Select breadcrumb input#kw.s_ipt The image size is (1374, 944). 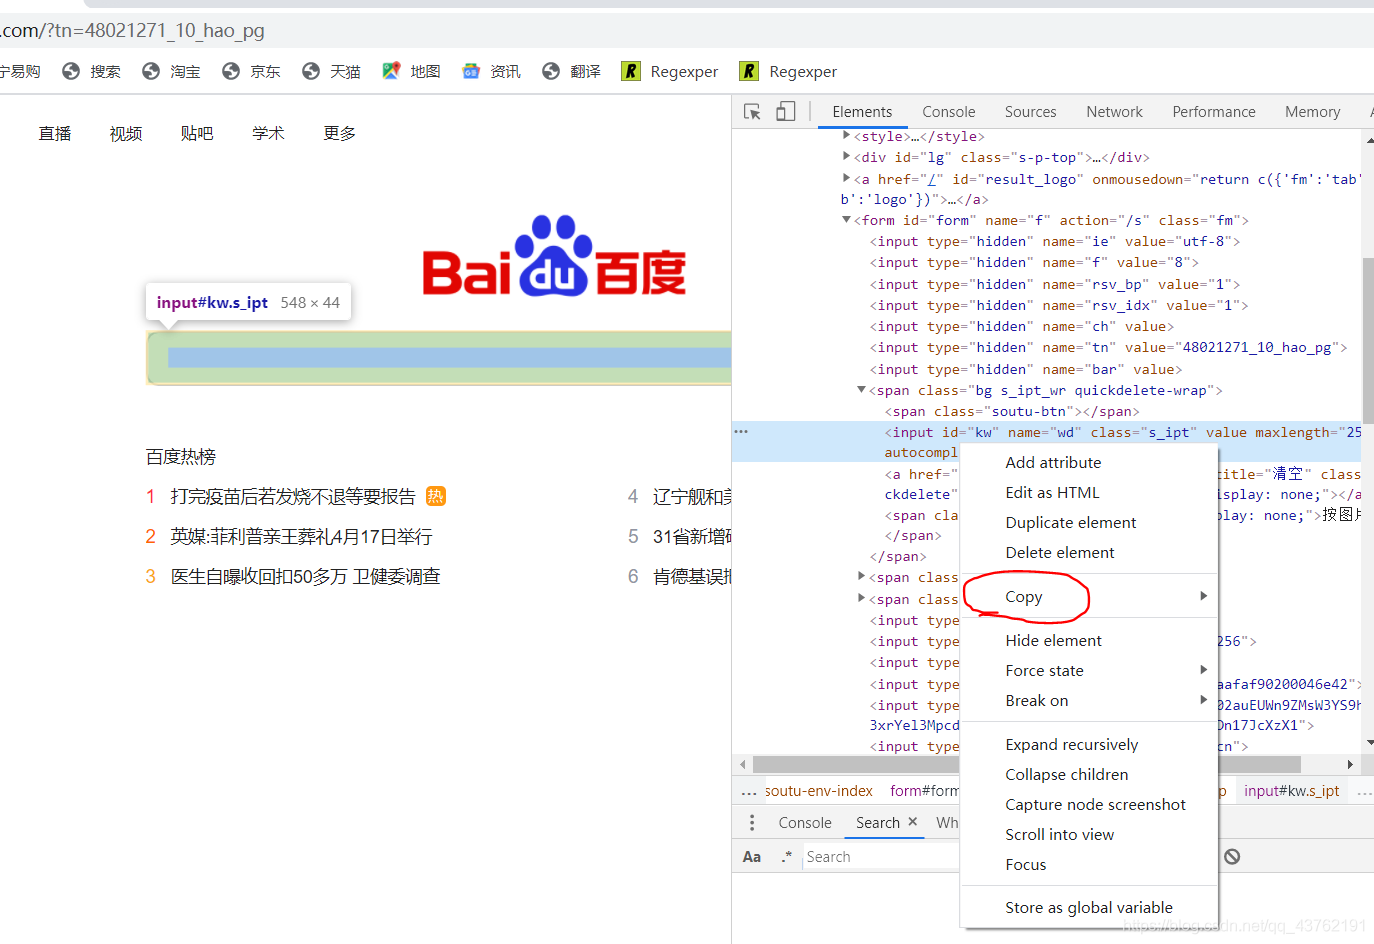[1291, 791]
